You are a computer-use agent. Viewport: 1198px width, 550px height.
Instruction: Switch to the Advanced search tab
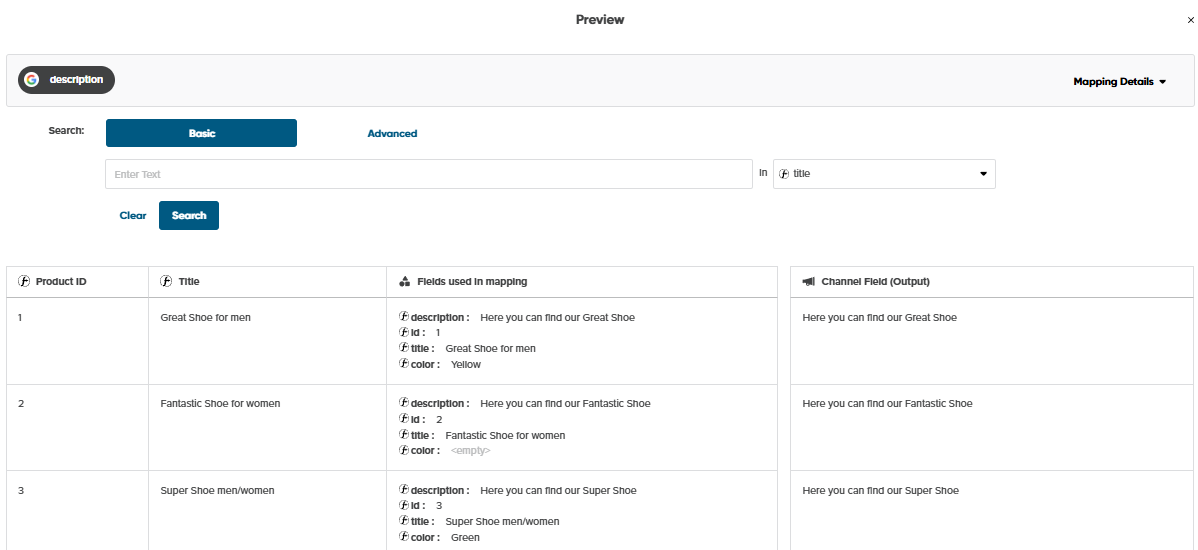[392, 133]
